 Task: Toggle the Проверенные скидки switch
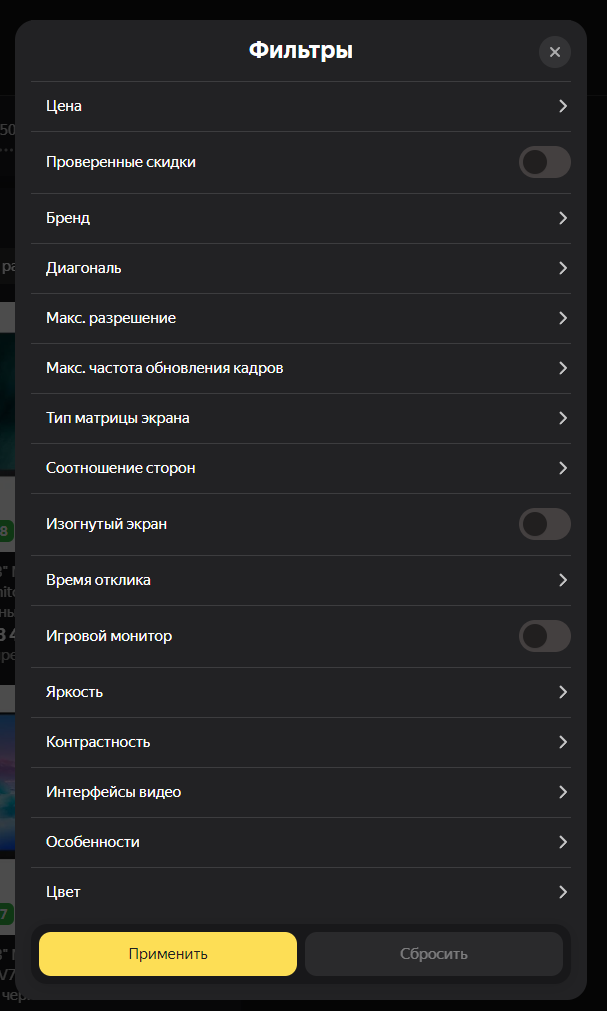click(x=544, y=162)
